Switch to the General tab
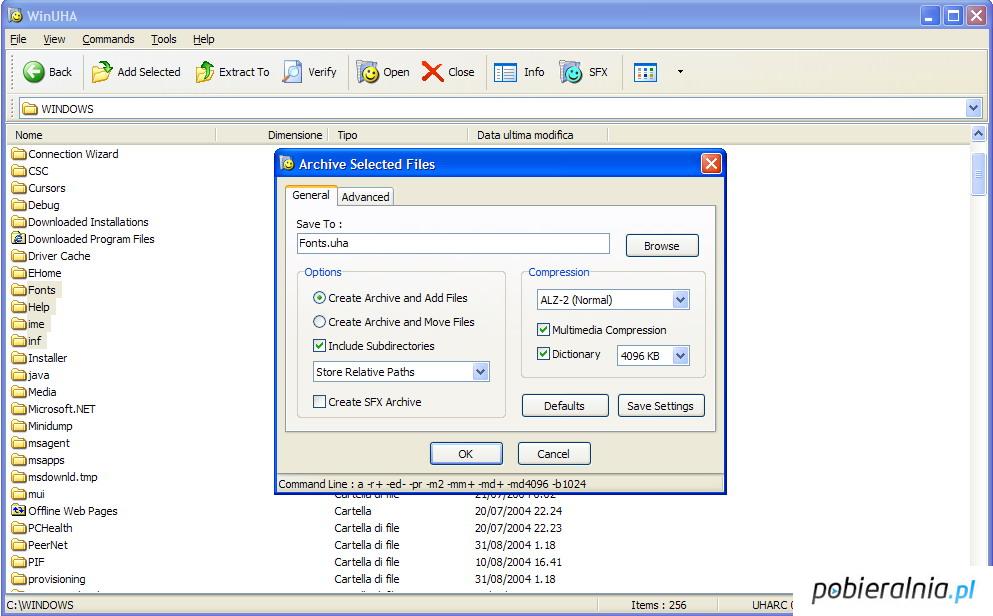Image resolution: width=993 pixels, height=616 pixels. [311, 195]
